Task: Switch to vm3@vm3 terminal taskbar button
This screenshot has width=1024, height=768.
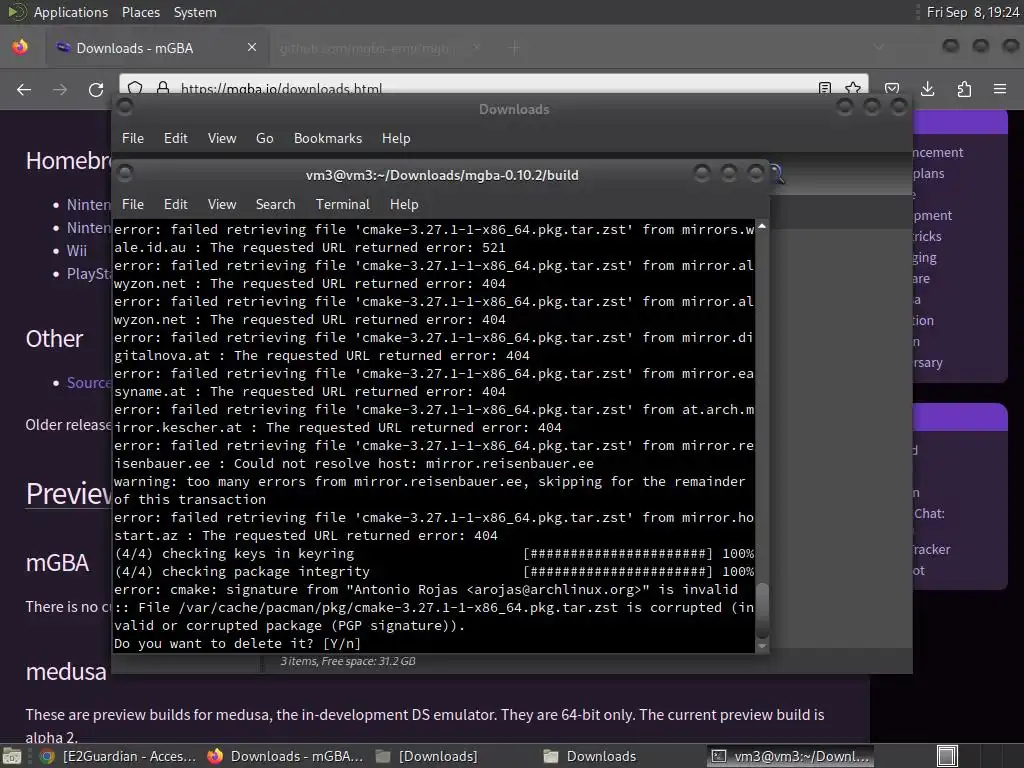Action: tap(791, 756)
